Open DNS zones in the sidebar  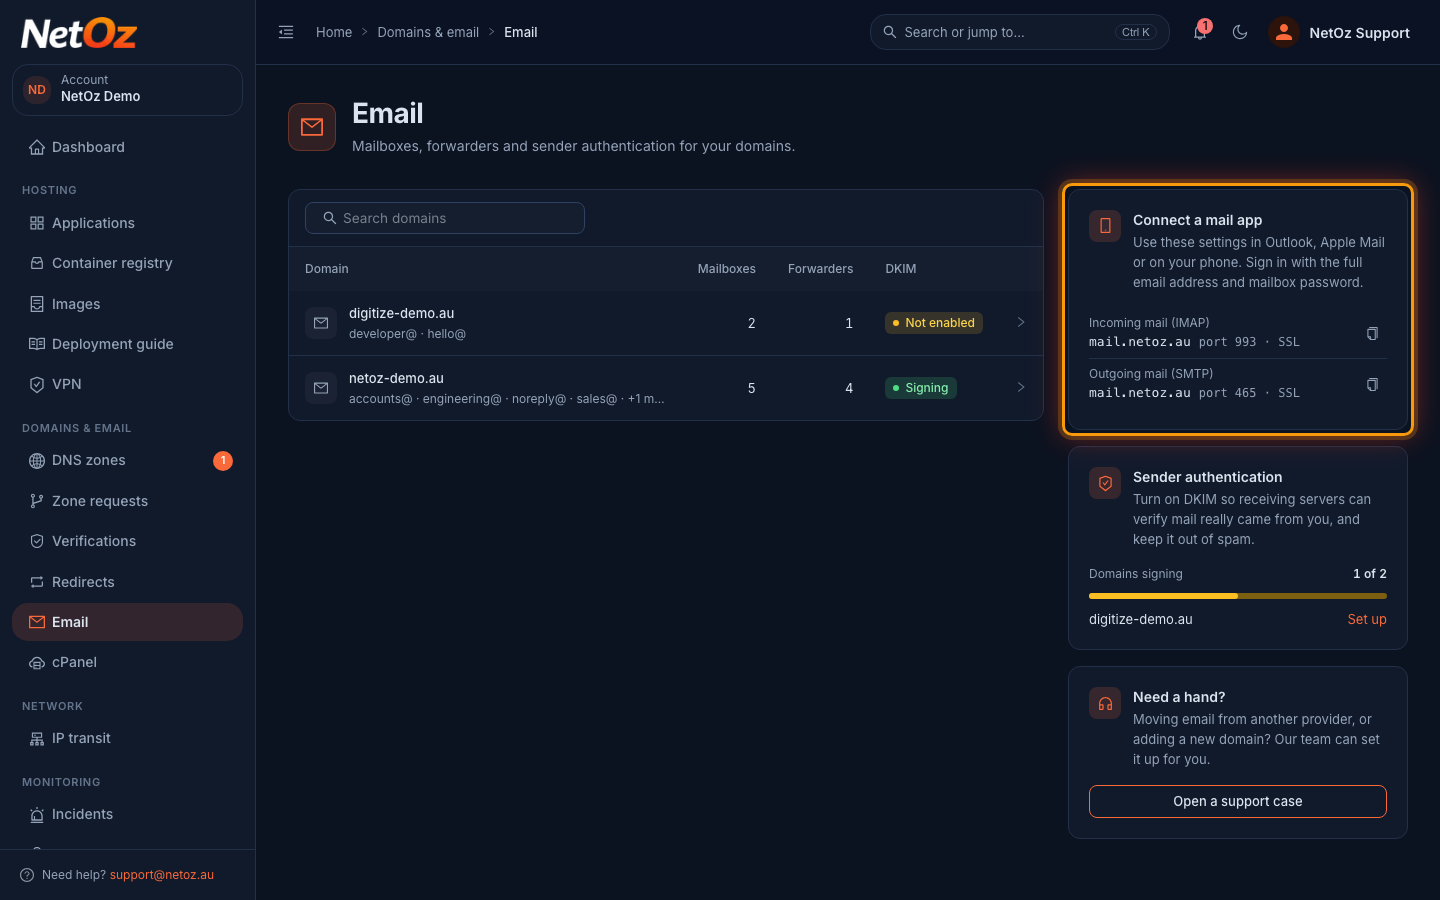point(127,460)
